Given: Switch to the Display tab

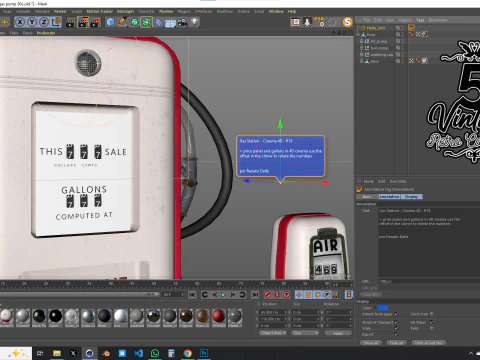Looking at the screenshot, I should click(411, 197).
